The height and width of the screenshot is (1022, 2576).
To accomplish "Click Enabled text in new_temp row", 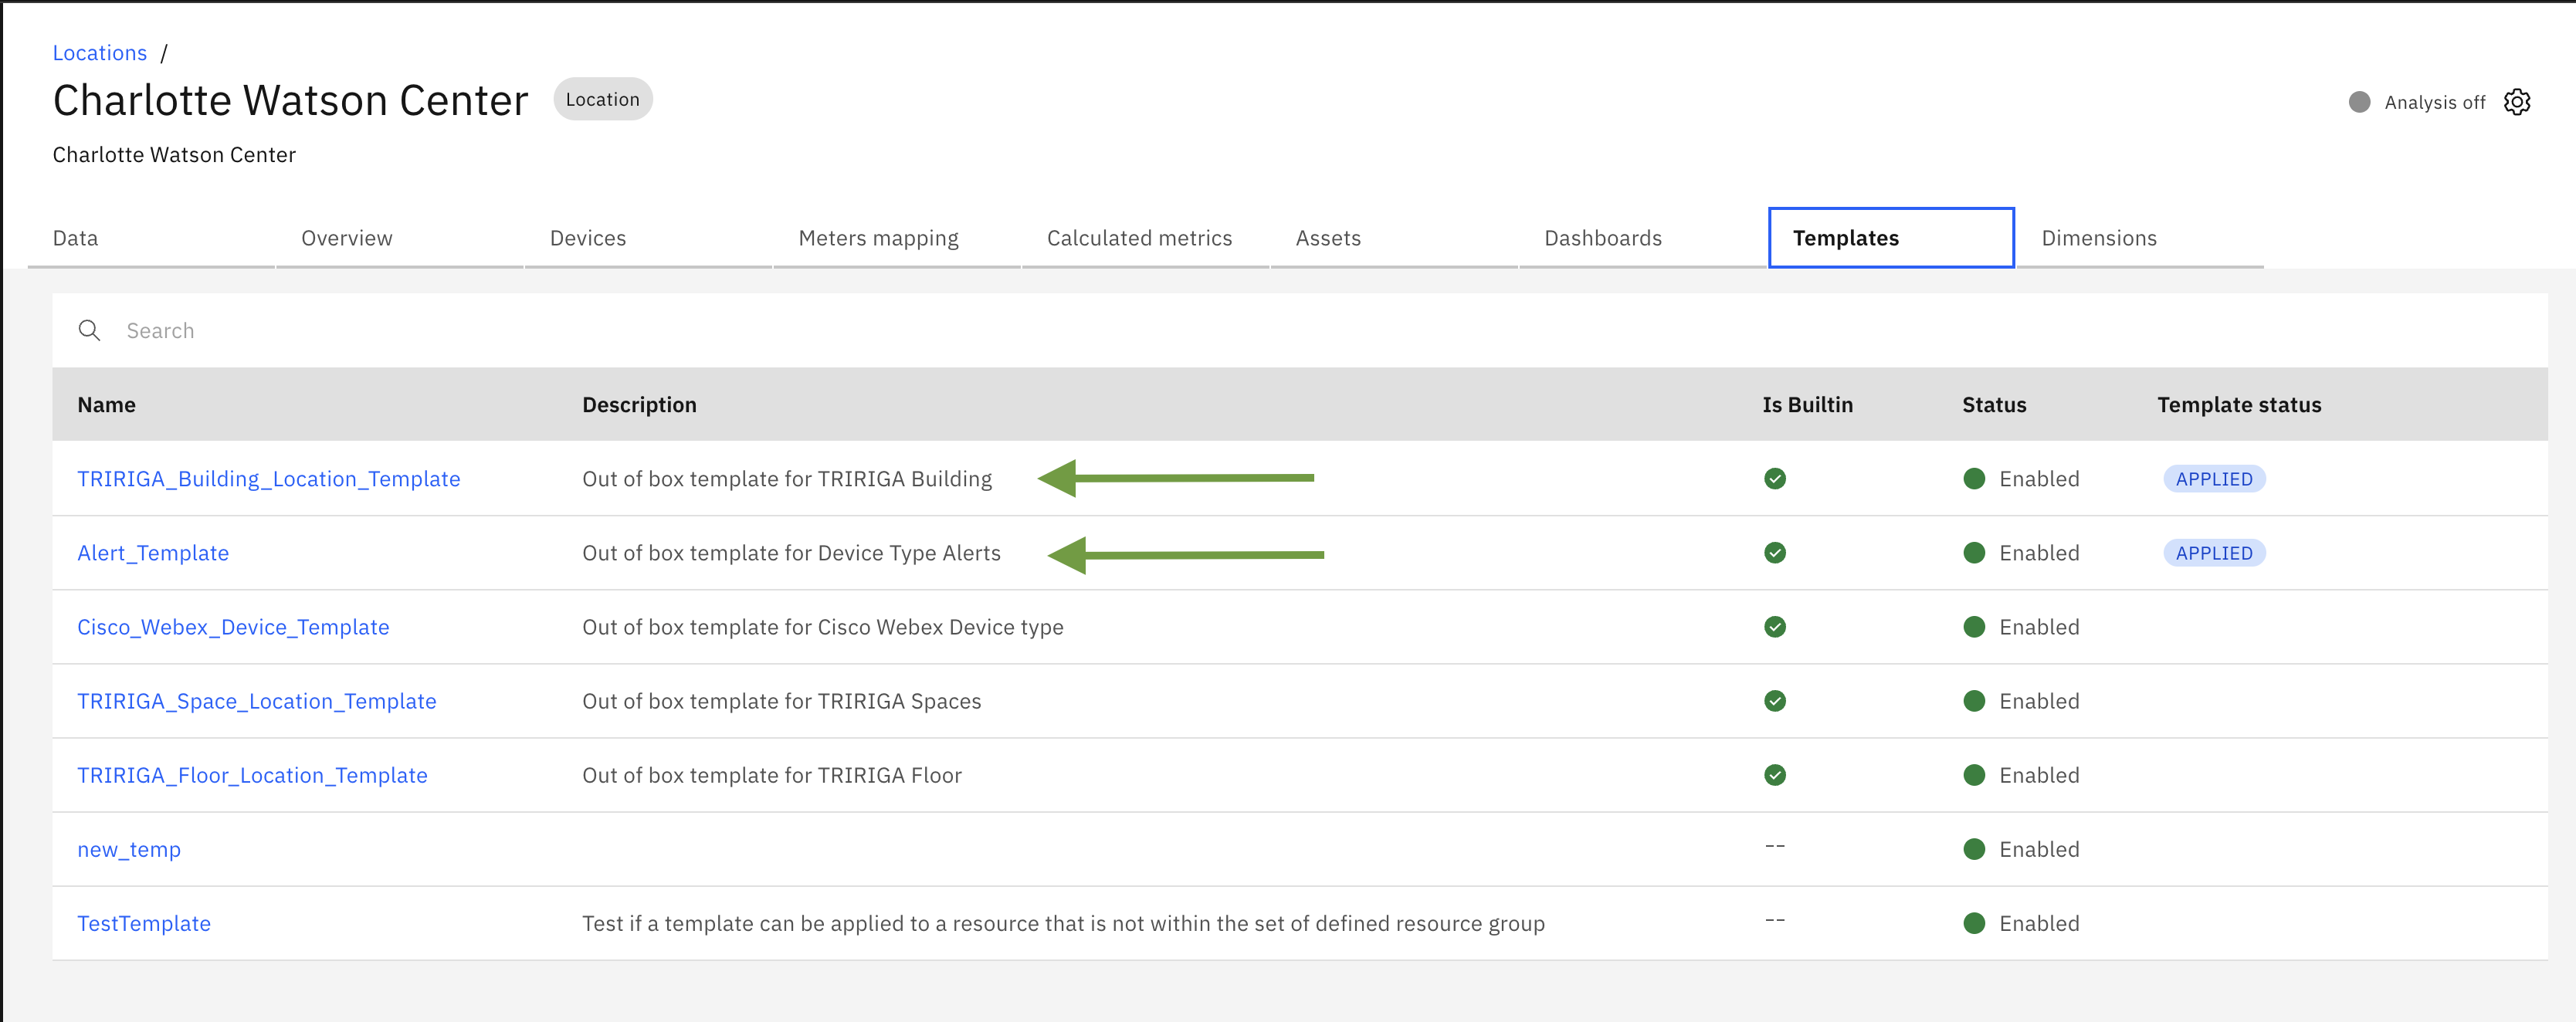I will pyautogui.click(x=2039, y=849).
